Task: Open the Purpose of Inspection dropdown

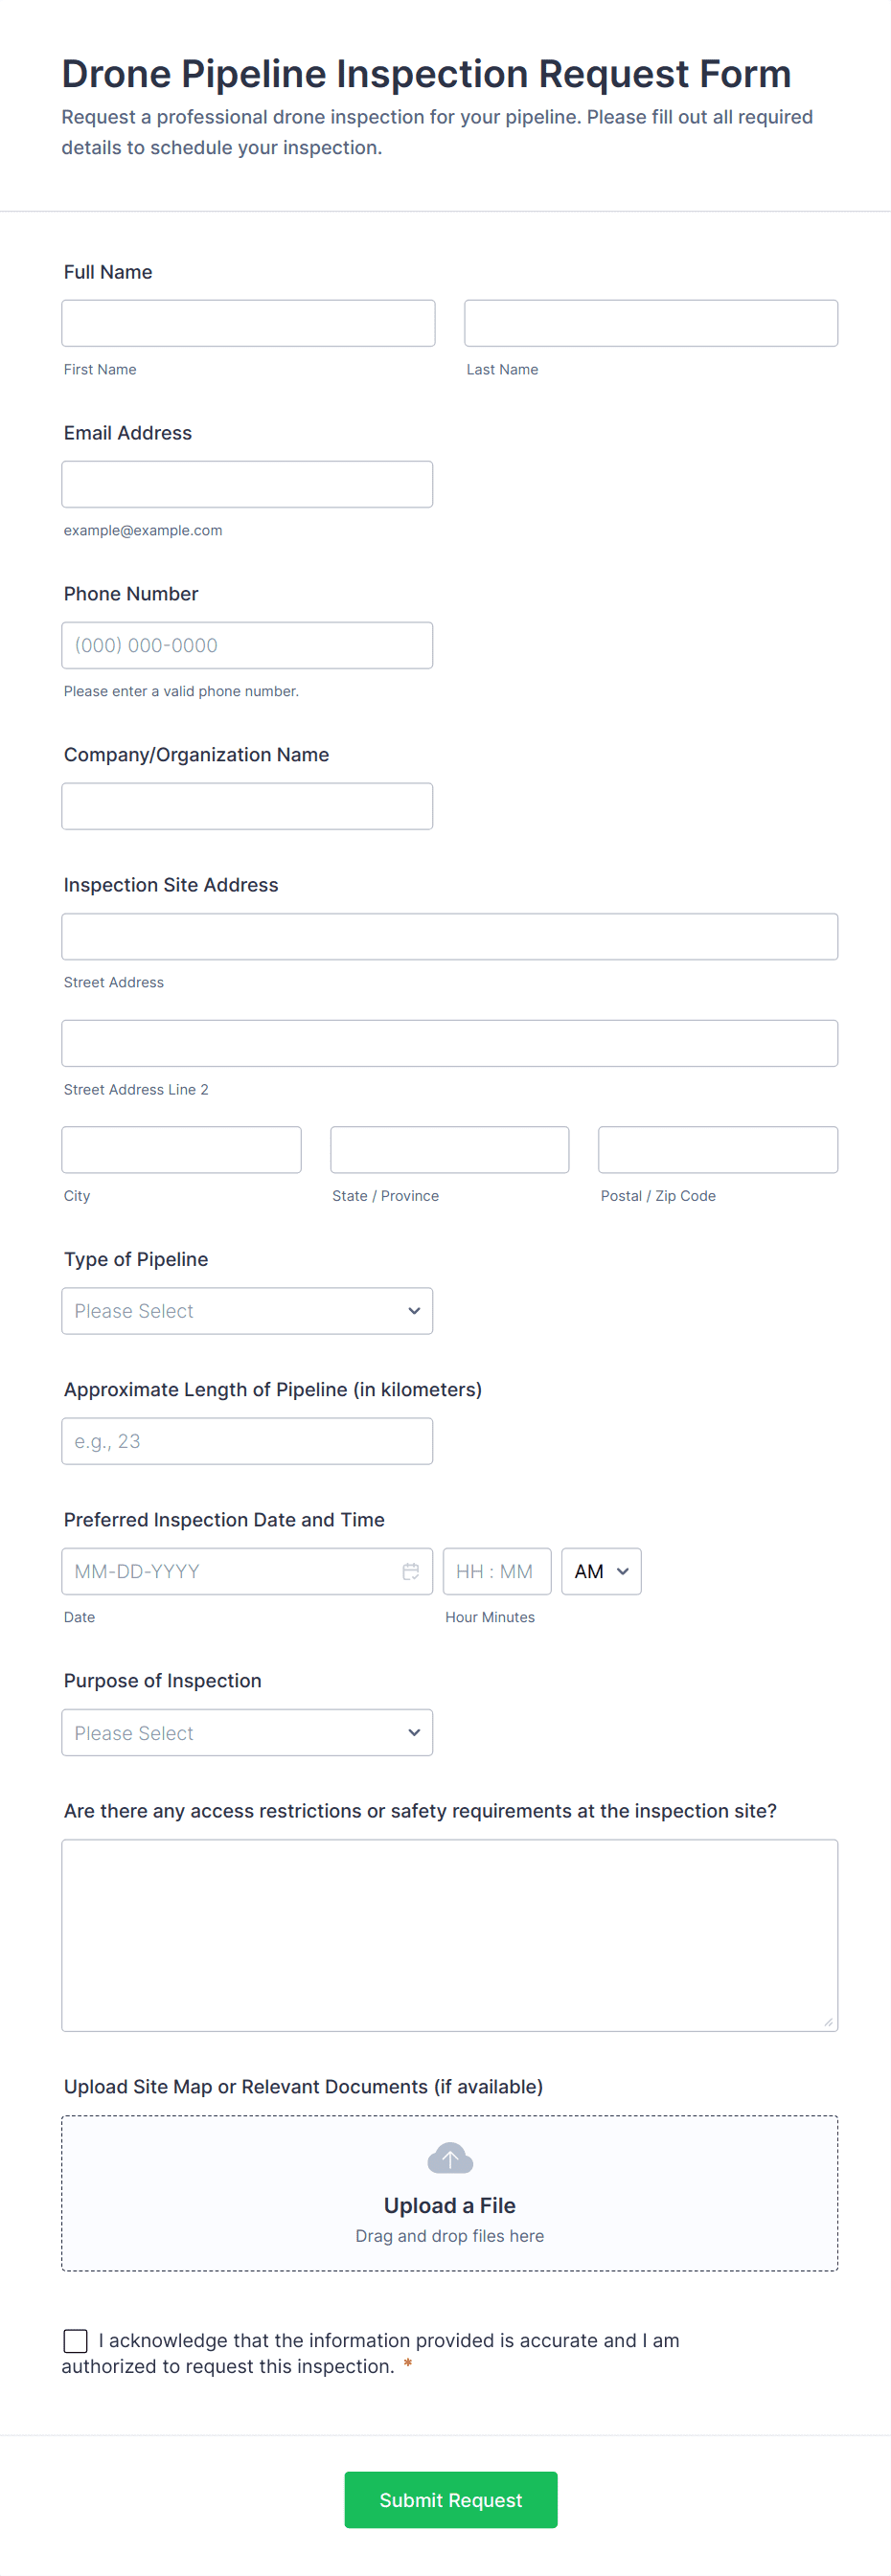Action: coord(247,1733)
